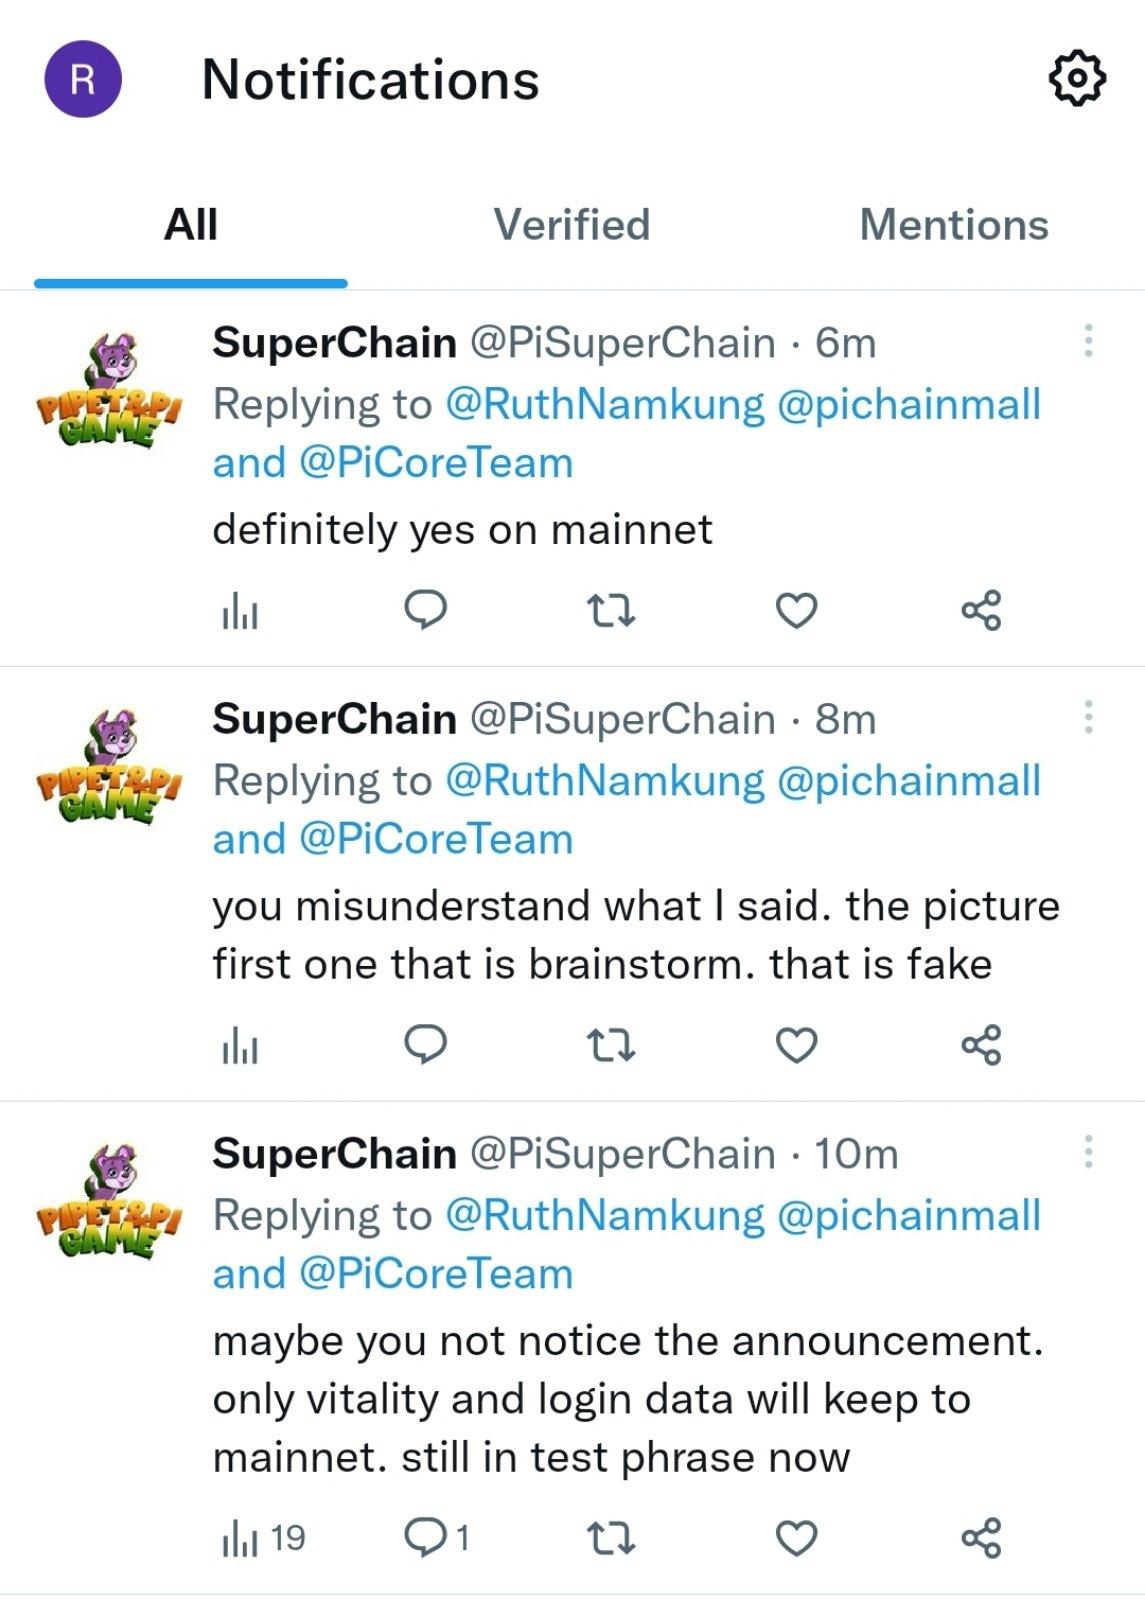Select the All notifications tab

(x=190, y=225)
